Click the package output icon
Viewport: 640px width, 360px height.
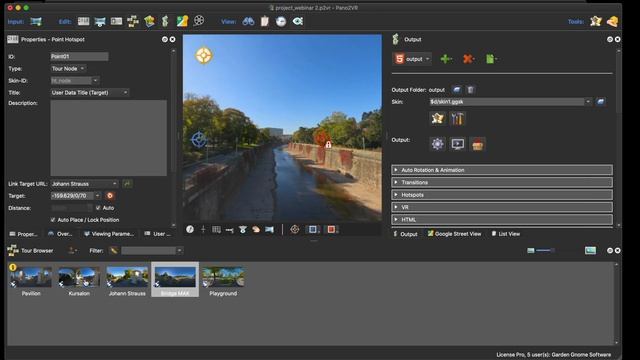coord(478,144)
